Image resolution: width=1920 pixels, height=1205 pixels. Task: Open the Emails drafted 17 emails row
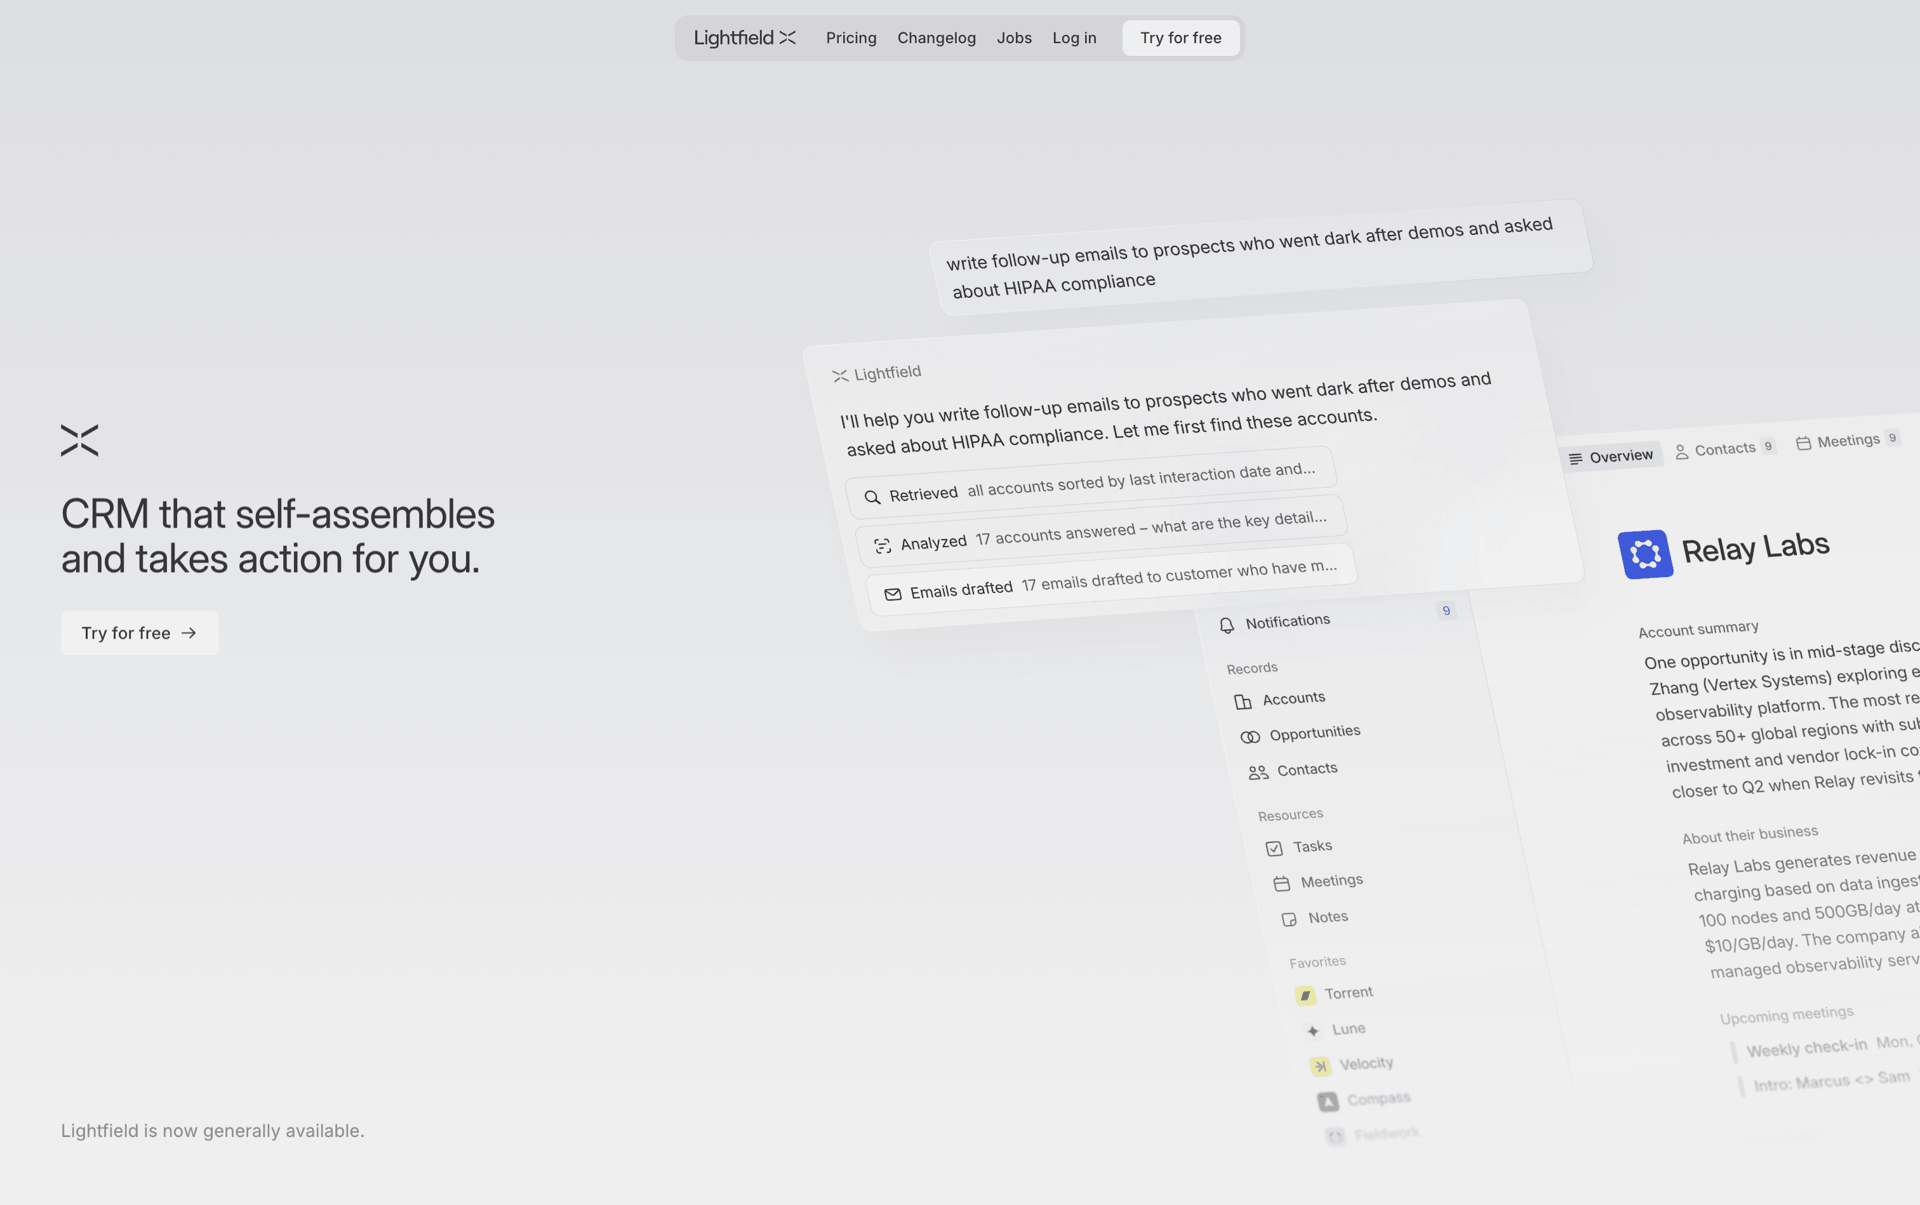[1111, 579]
